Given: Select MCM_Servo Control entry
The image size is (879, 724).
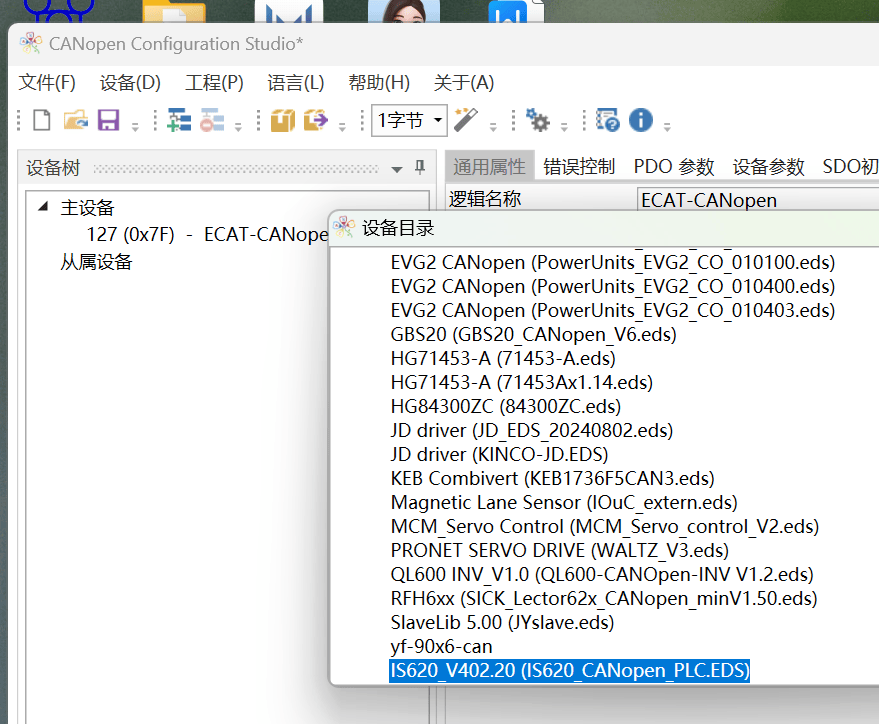Looking at the screenshot, I should tap(605, 527).
